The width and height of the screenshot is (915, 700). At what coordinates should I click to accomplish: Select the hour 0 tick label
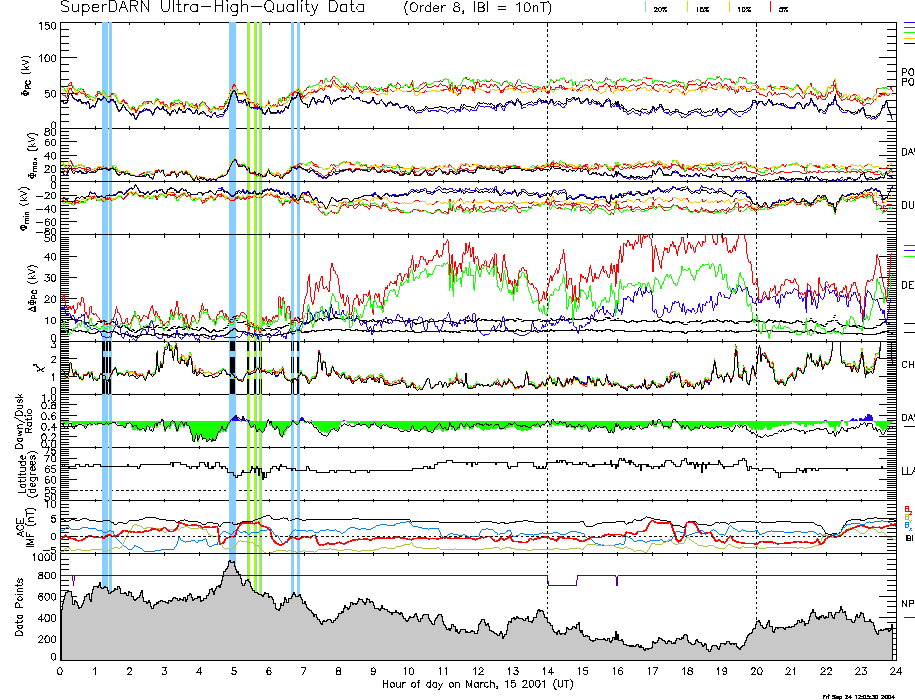coord(60,671)
